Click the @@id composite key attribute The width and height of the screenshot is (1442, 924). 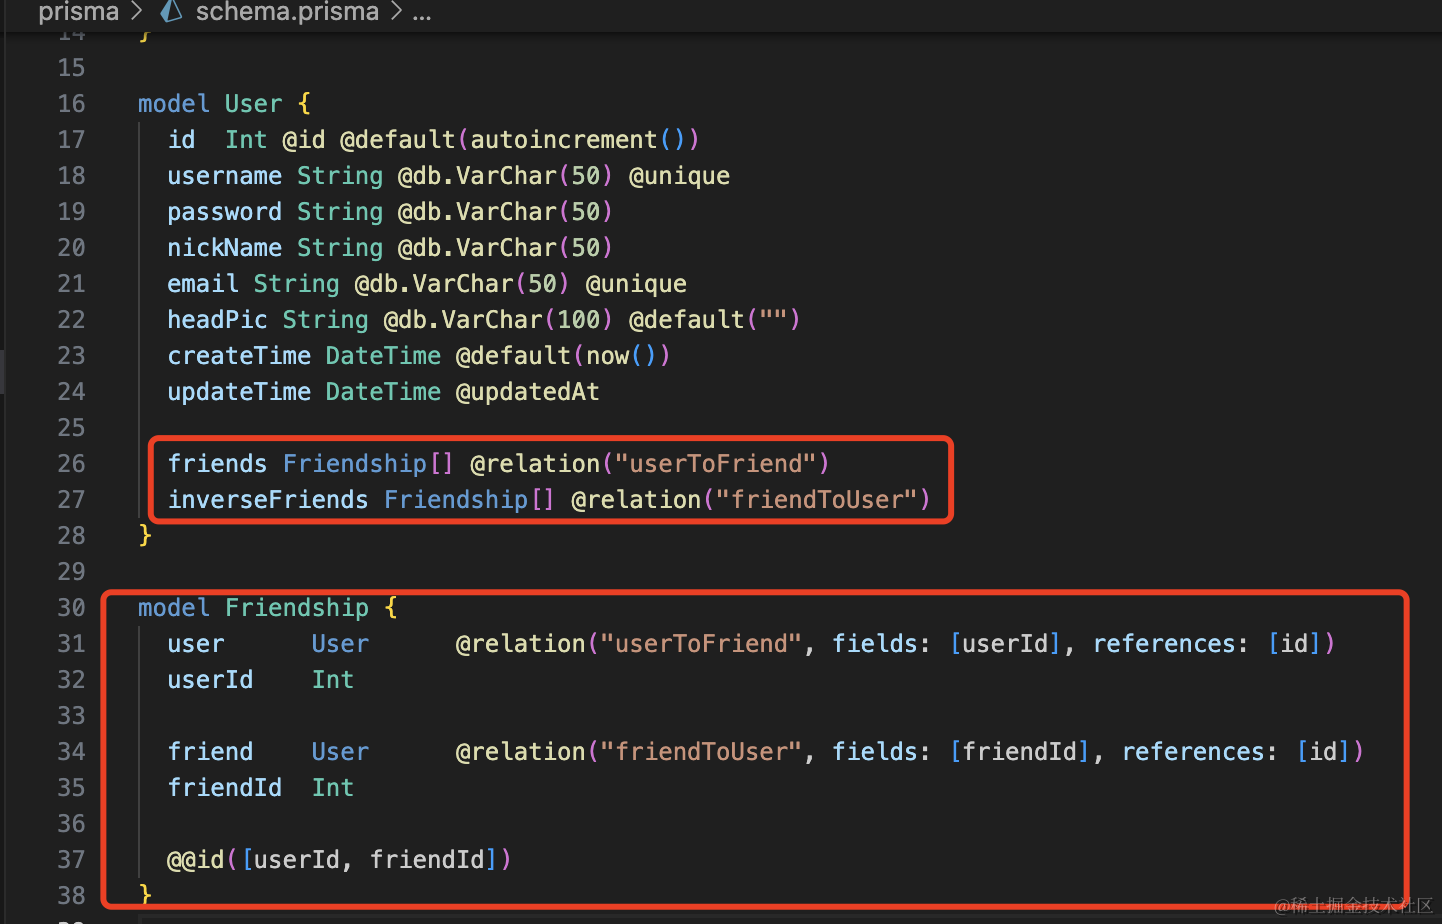[195, 860]
